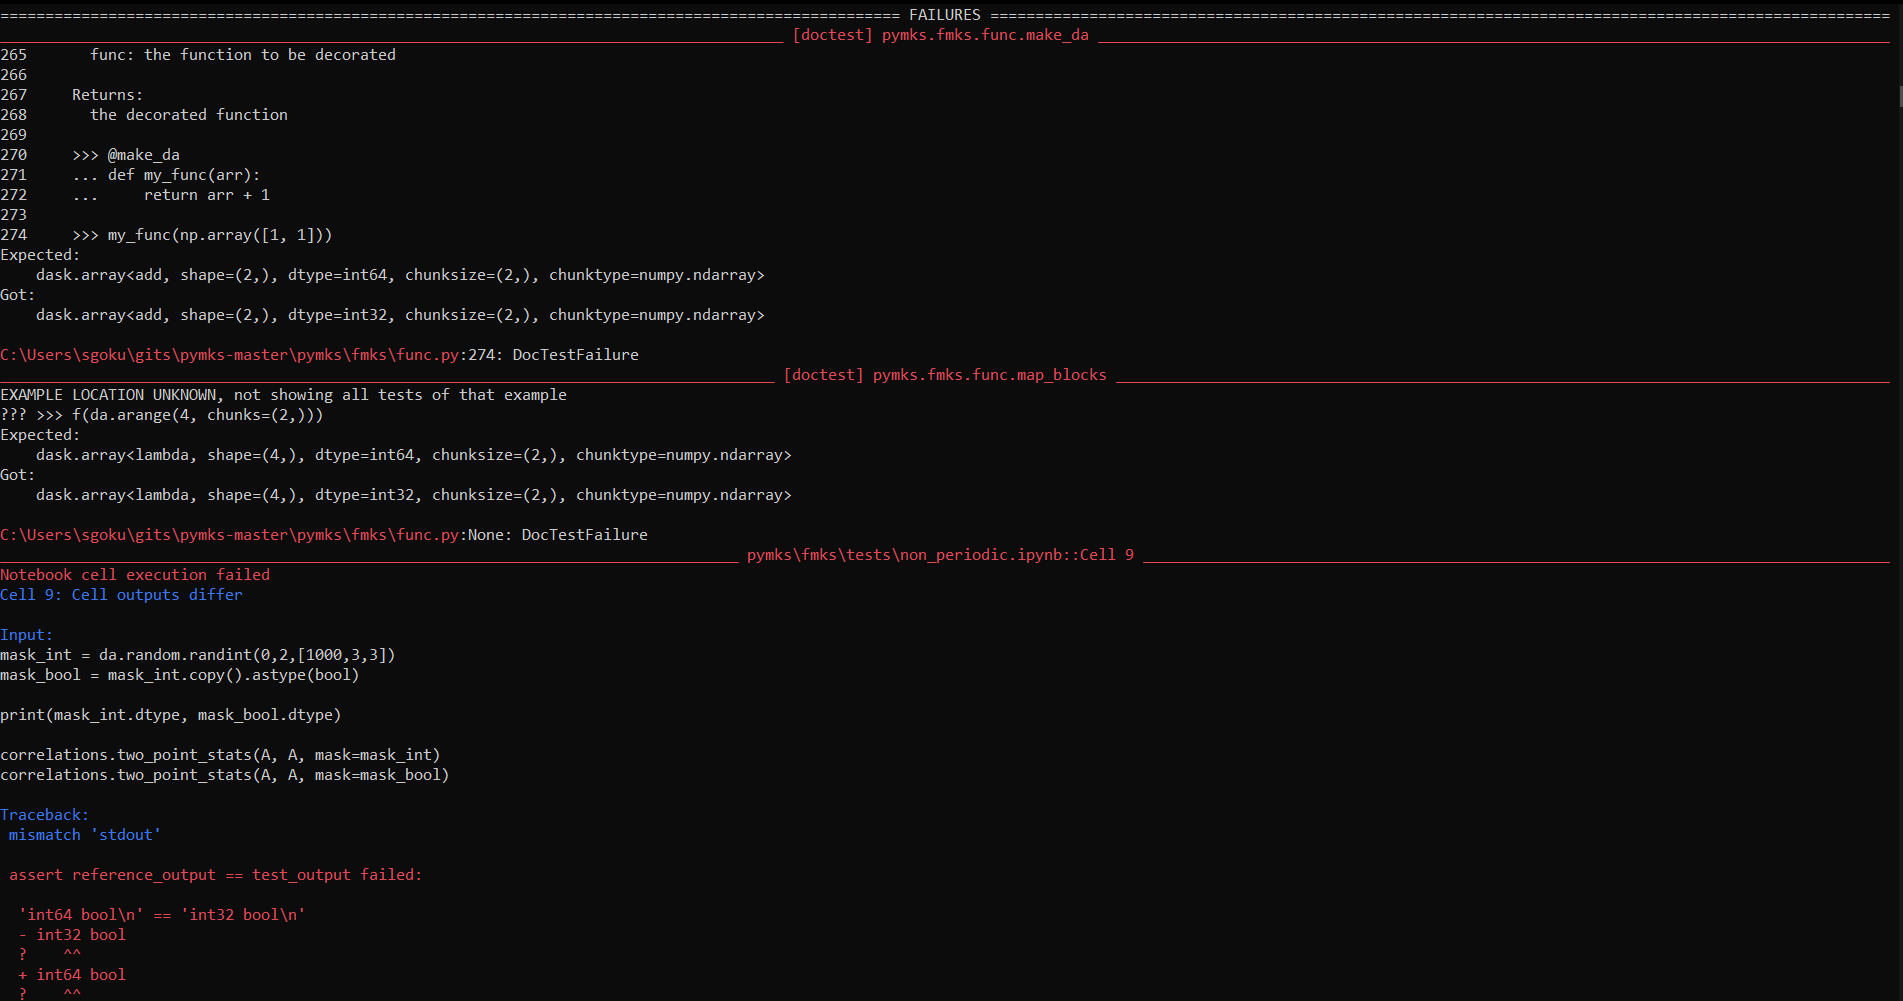Click the FAILURES header text

pyautogui.click(x=945, y=15)
